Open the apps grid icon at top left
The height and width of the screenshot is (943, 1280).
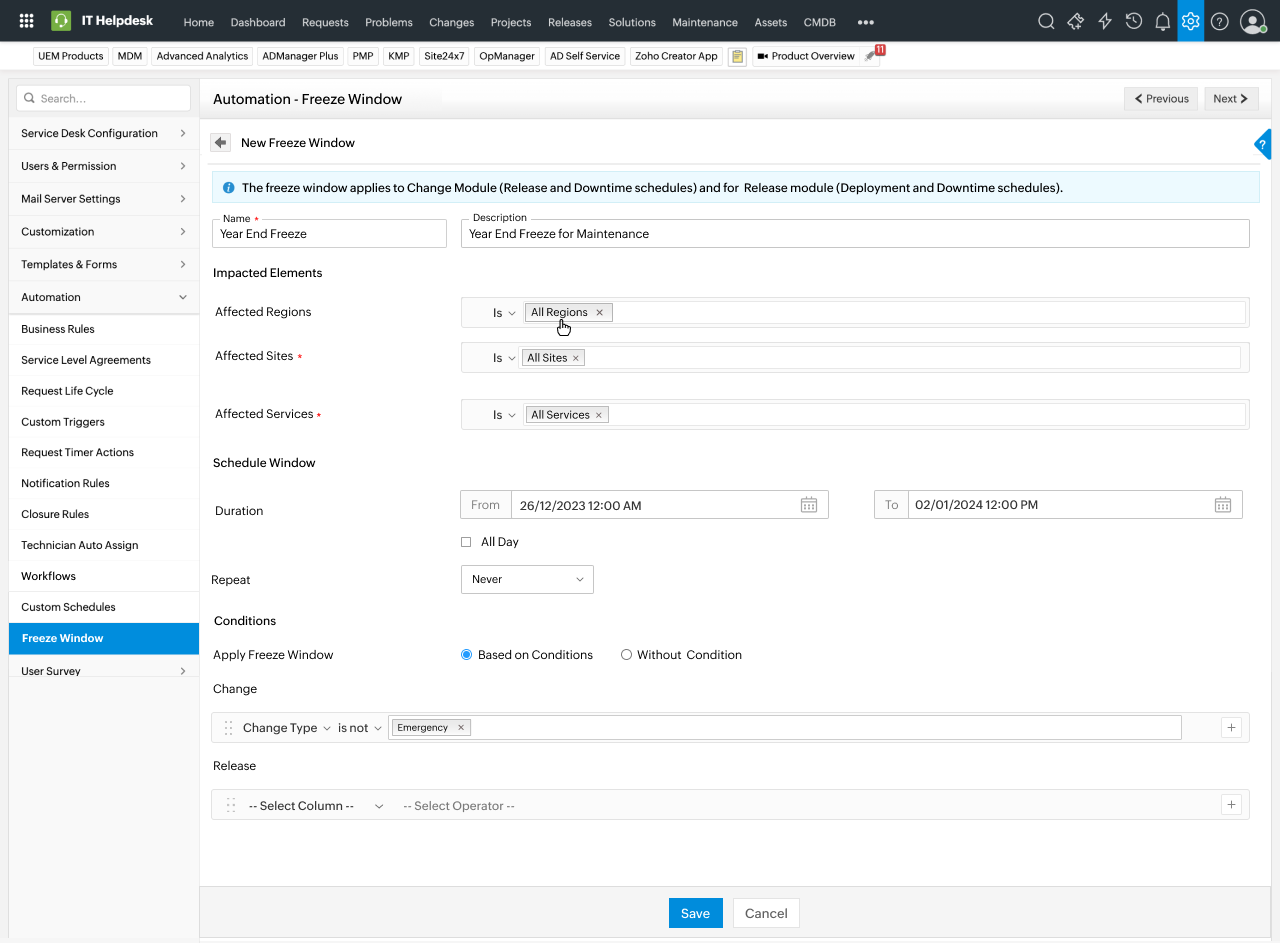click(x=26, y=20)
